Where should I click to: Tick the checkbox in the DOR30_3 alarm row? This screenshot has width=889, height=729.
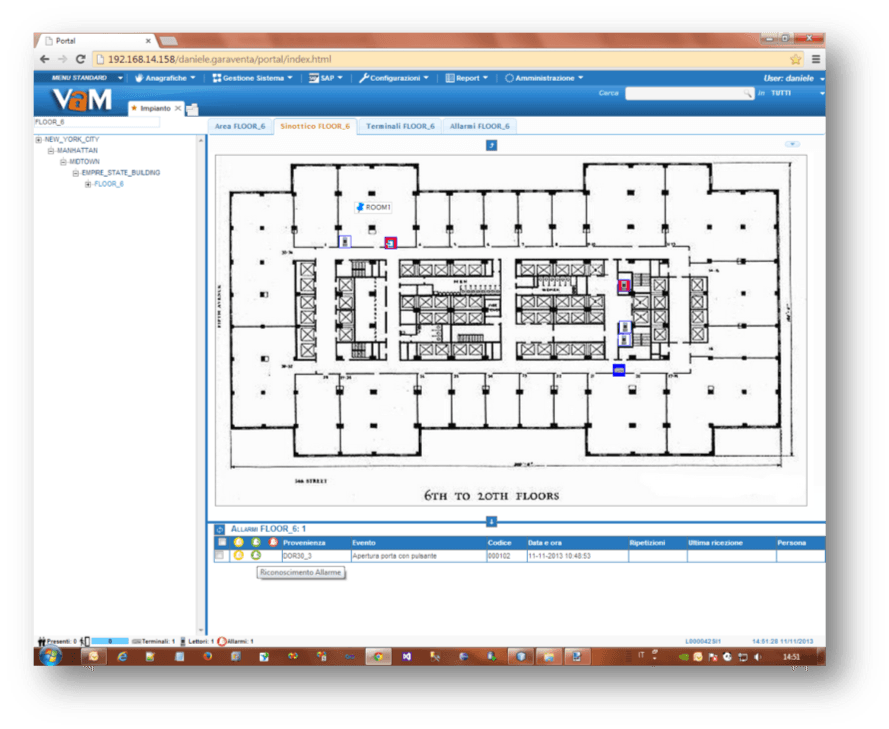click(x=220, y=555)
